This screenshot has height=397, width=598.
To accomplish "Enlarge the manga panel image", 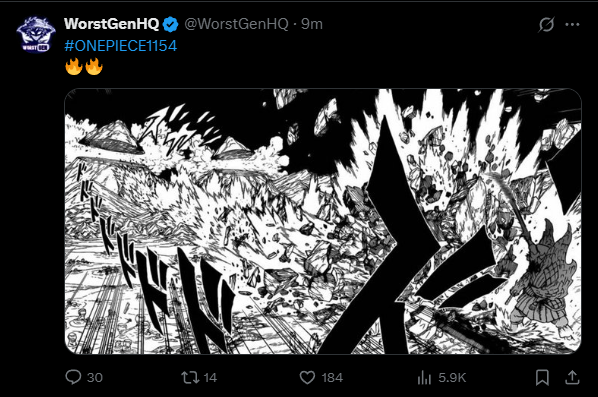I will coord(323,221).
